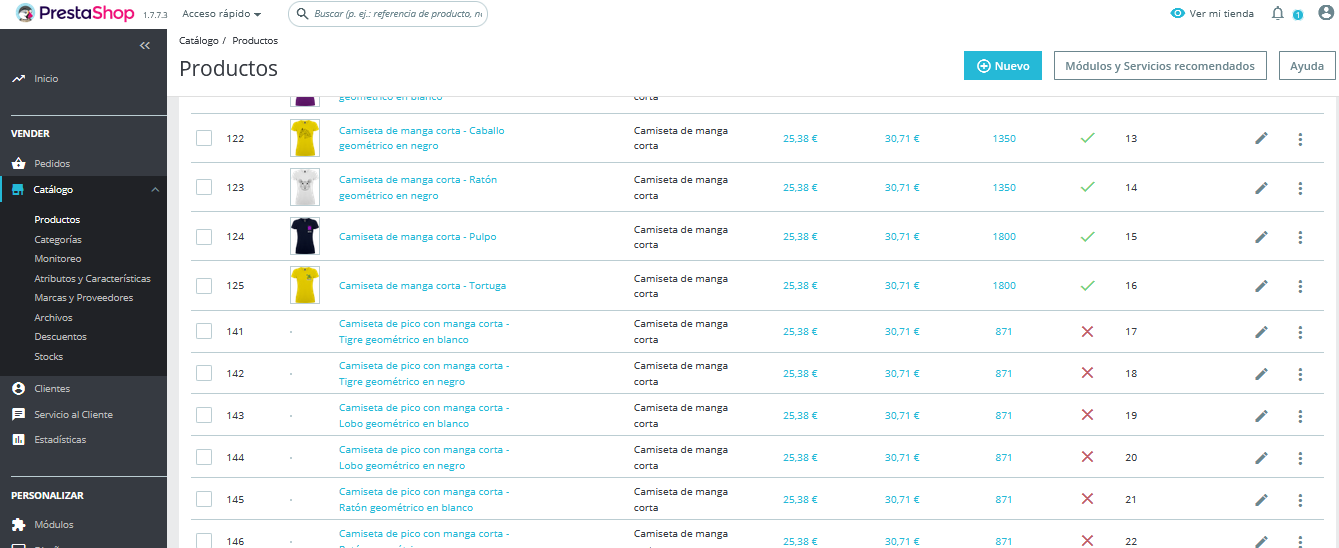Screen dimensions: 1339x548
Task: Open three-dot menu for product 144
Action: coord(1300,458)
